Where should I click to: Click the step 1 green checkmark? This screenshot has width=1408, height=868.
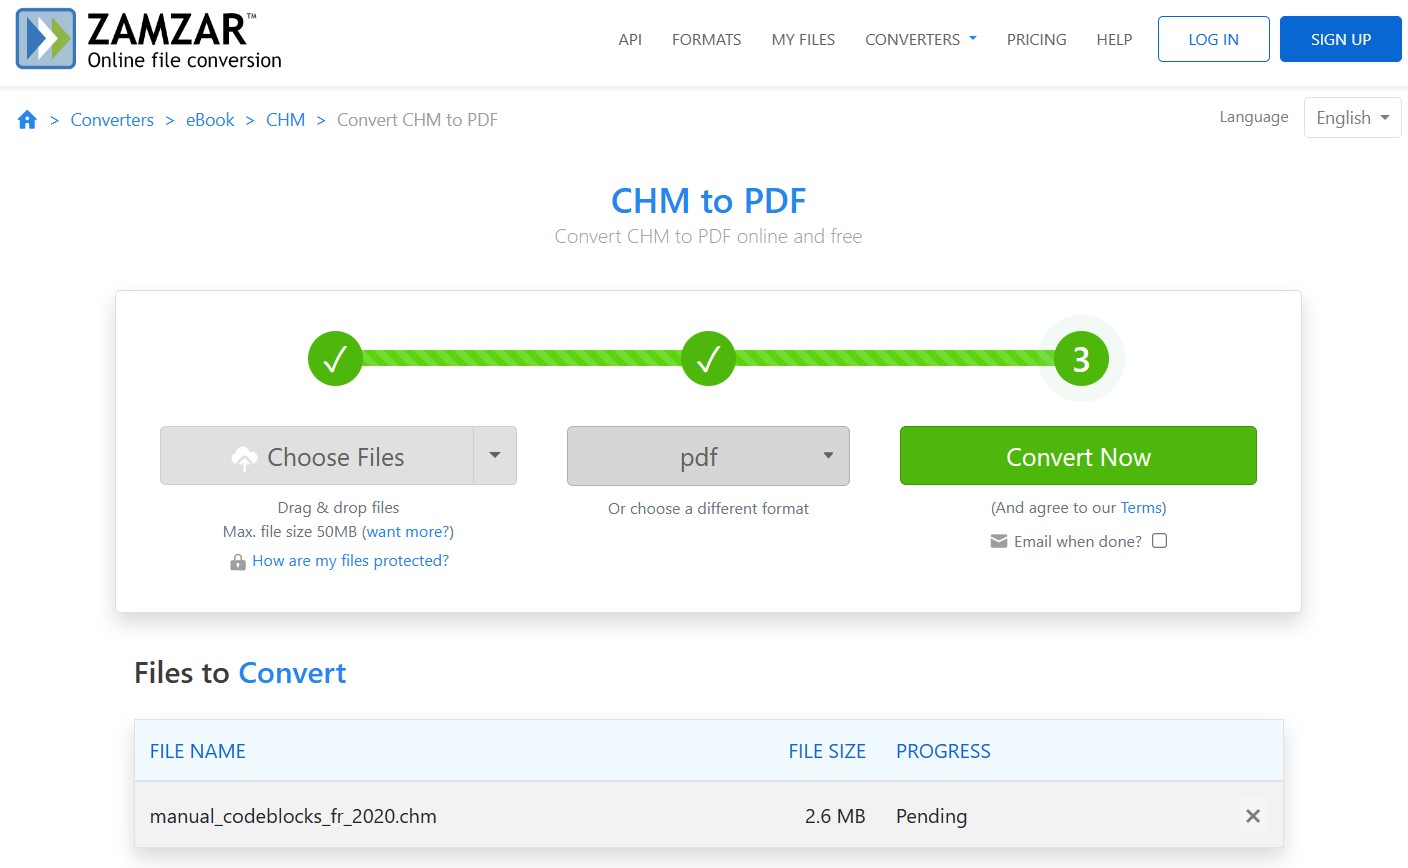pyautogui.click(x=335, y=357)
